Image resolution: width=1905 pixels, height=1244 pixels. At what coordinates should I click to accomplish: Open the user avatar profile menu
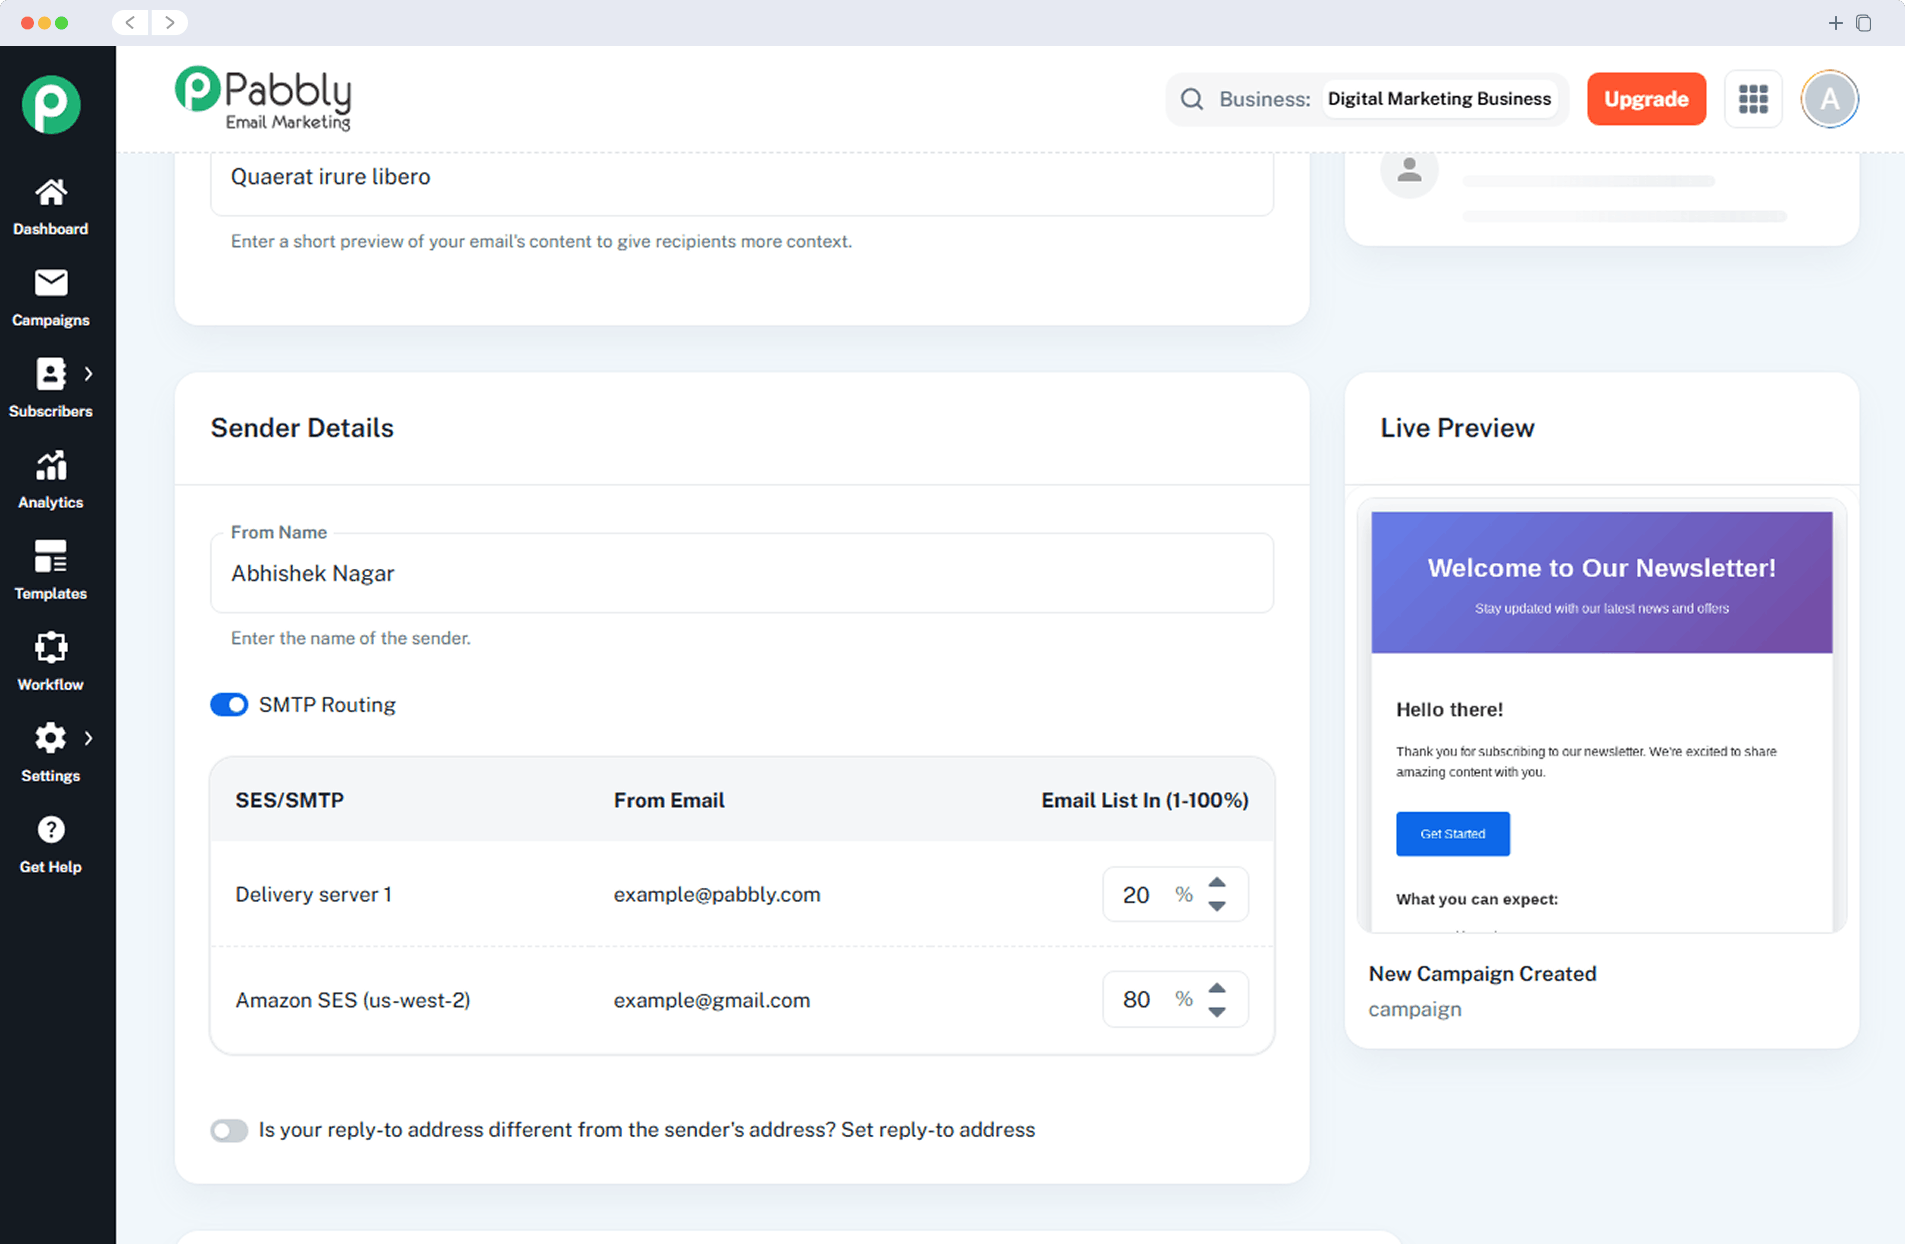coord(1829,99)
